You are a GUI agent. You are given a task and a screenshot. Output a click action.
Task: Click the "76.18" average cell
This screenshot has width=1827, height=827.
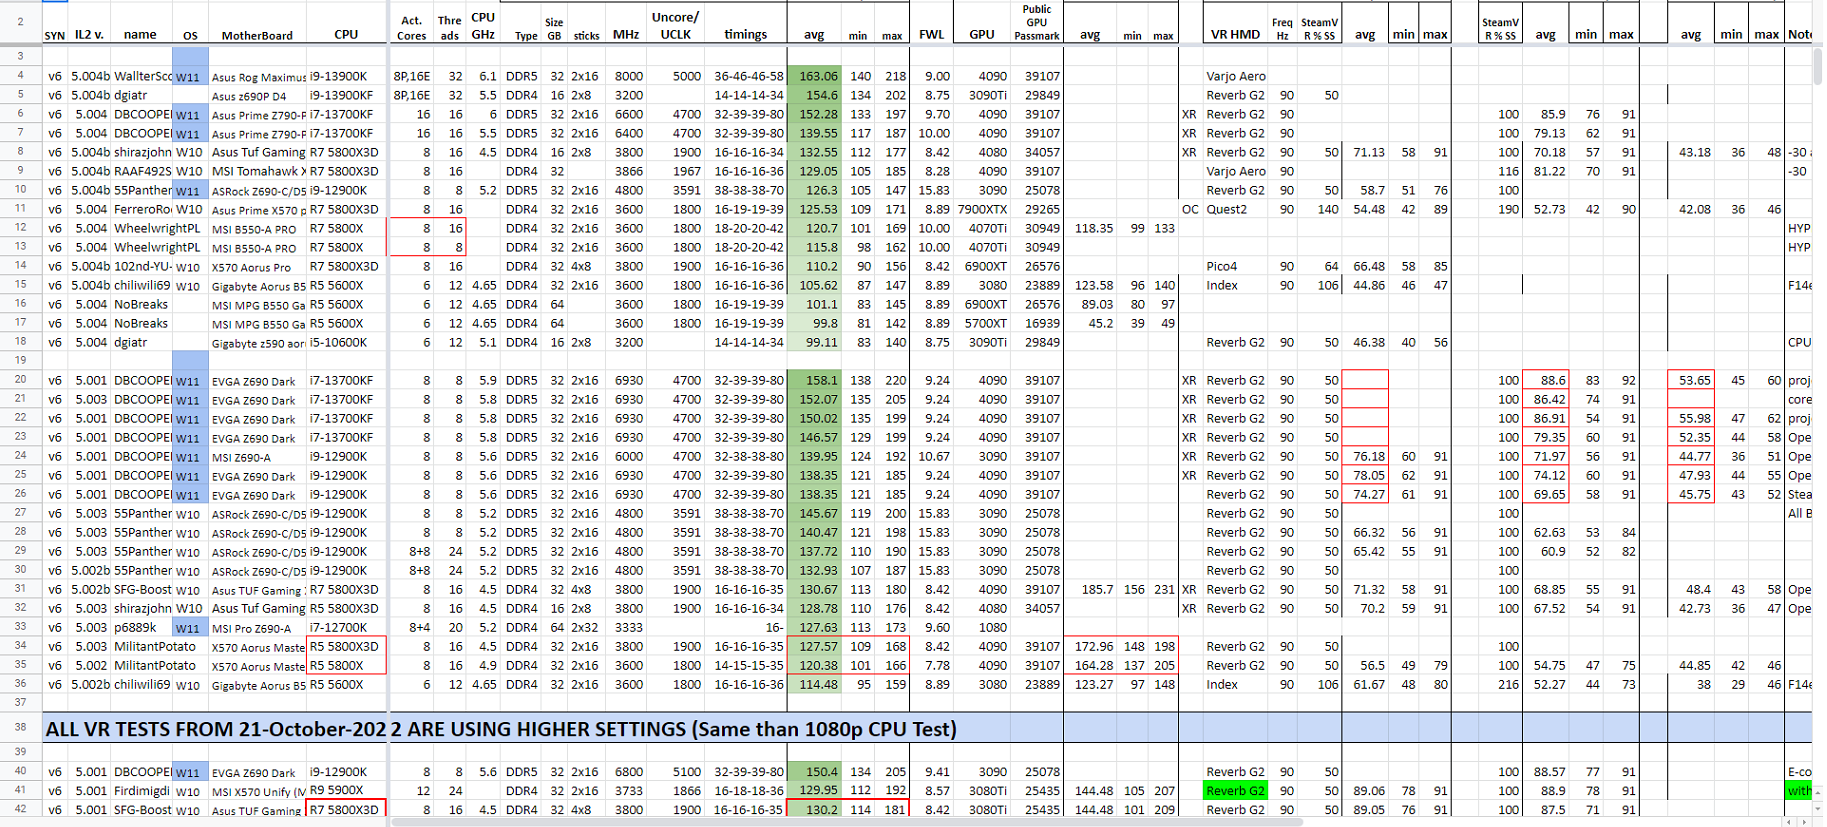click(x=1366, y=456)
